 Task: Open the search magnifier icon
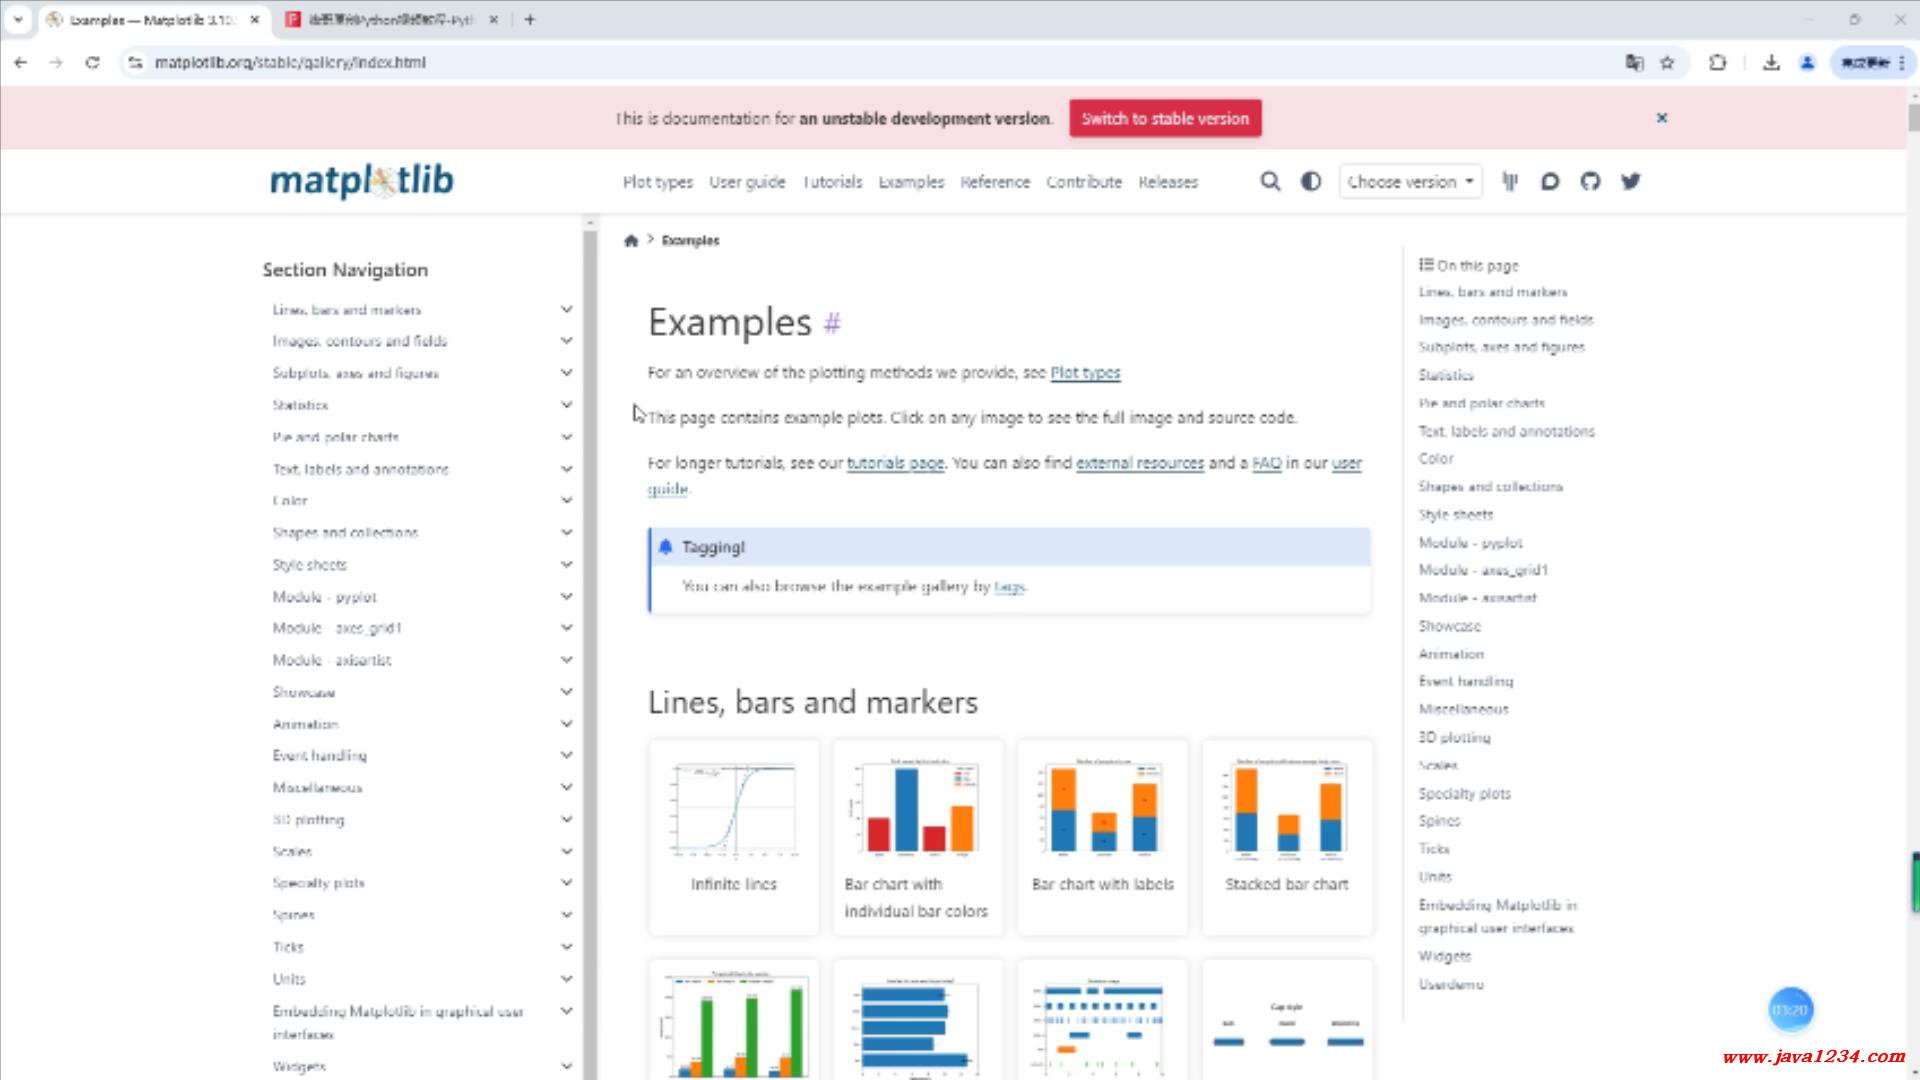coord(1270,181)
